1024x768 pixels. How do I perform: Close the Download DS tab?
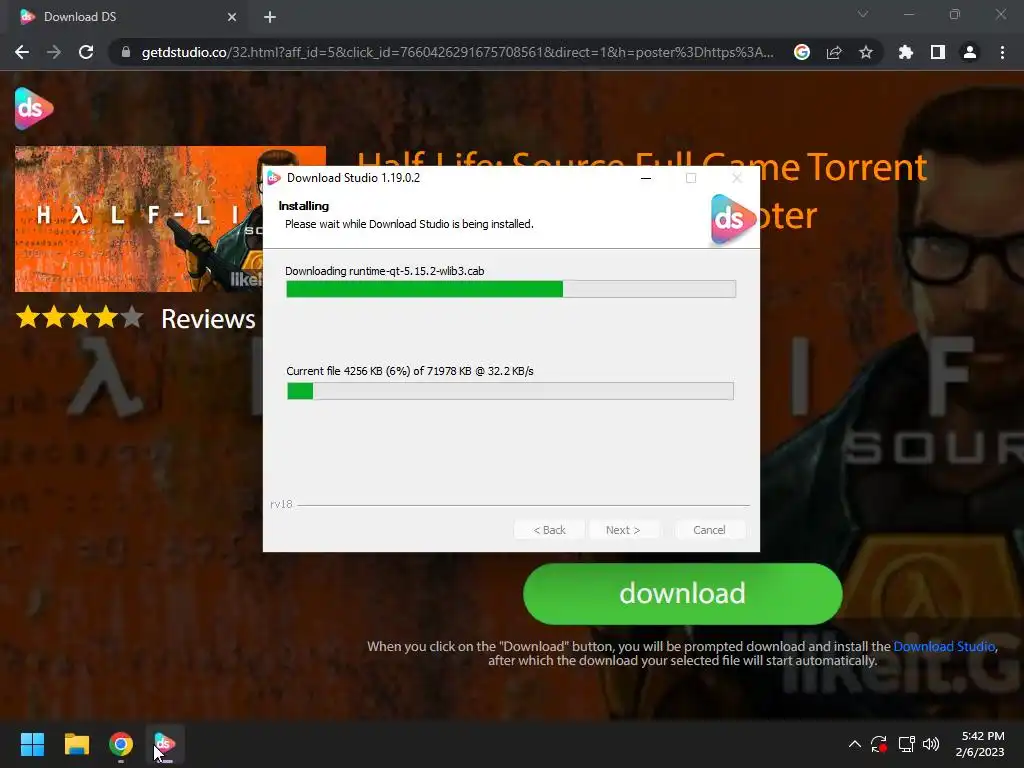pos(232,17)
